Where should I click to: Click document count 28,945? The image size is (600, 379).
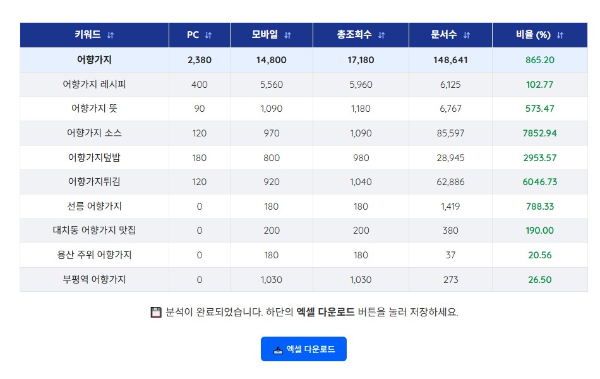point(450,158)
